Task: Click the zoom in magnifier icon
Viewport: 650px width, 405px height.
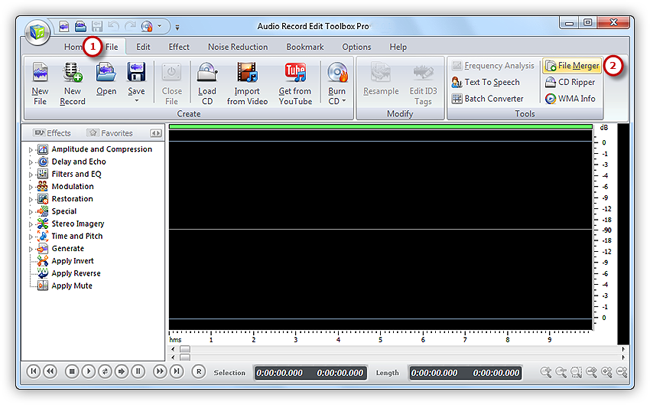Action: [x=546, y=372]
